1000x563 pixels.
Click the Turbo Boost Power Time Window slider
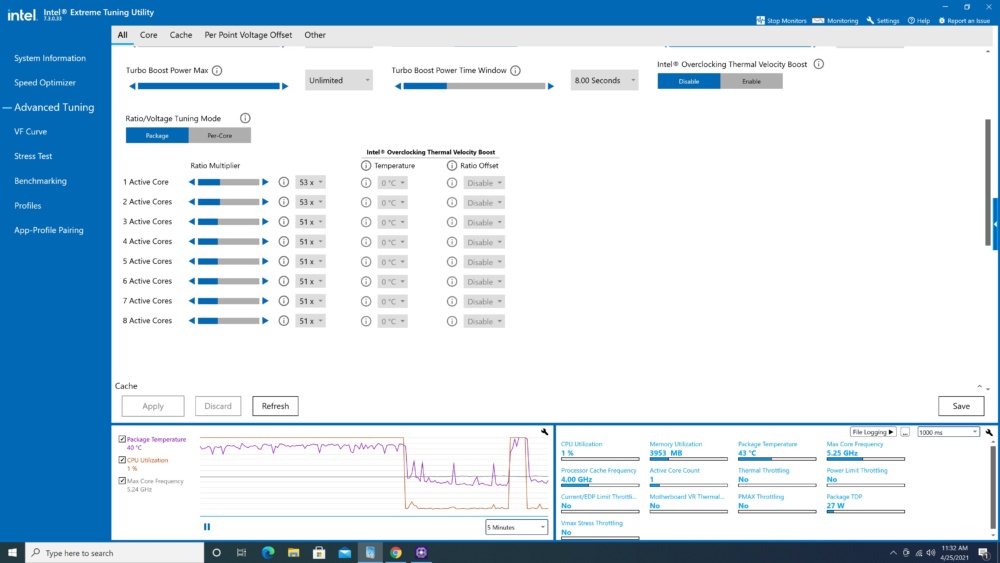pos(474,86)
